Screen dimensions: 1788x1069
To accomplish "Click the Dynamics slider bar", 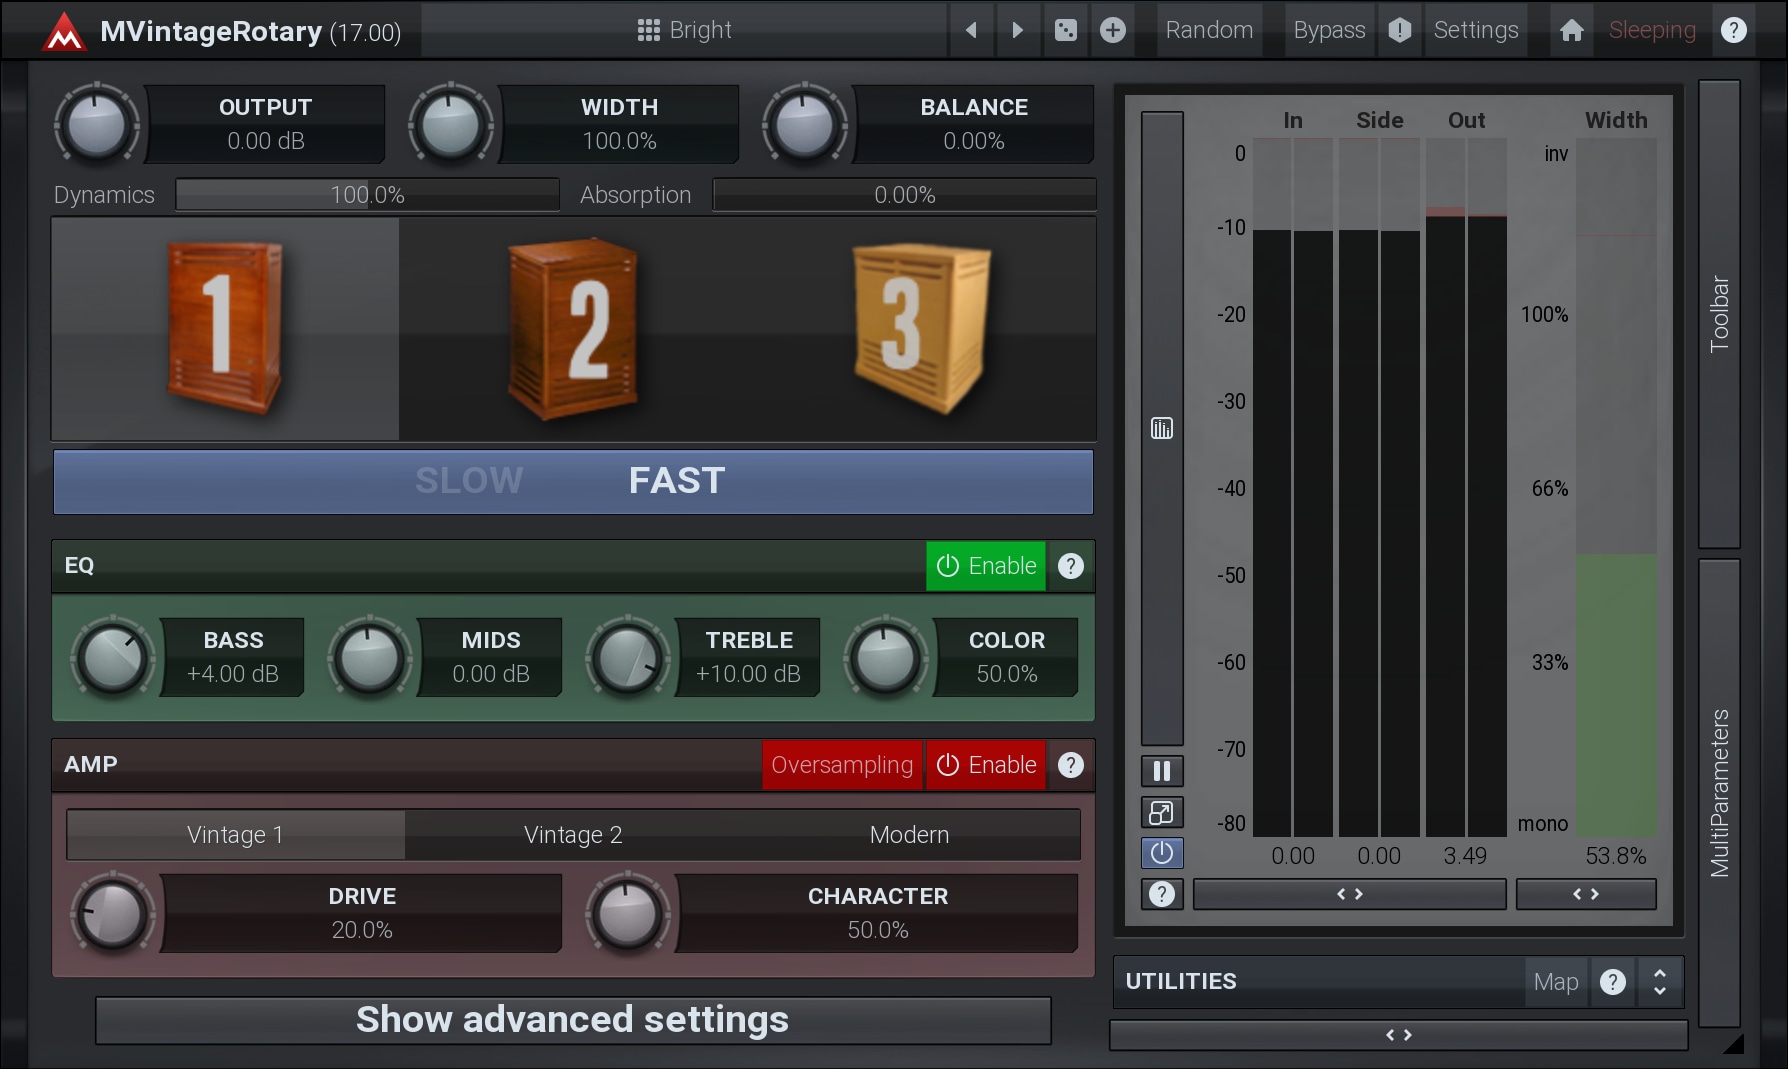I will 367,195.
